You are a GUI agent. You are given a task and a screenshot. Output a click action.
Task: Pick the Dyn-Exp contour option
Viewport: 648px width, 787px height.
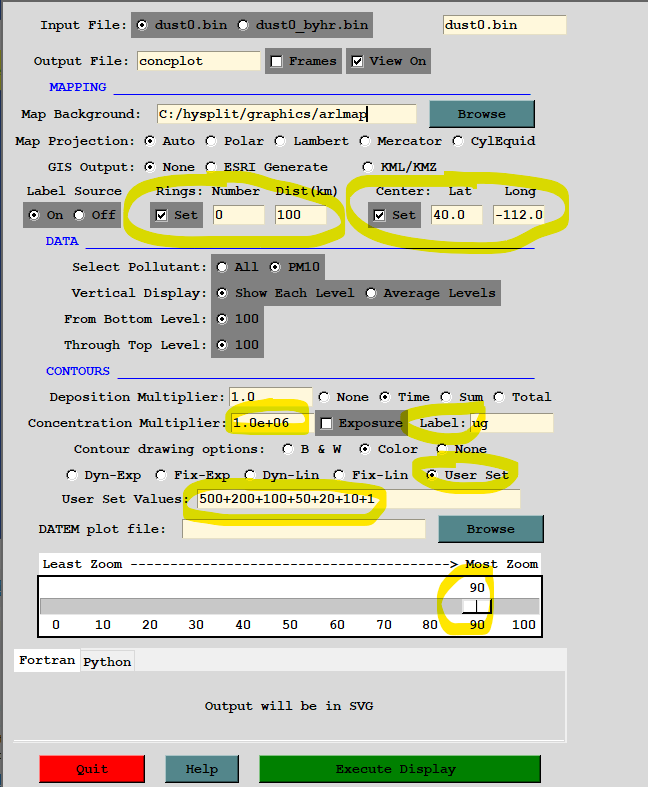[x=71, y=475]
